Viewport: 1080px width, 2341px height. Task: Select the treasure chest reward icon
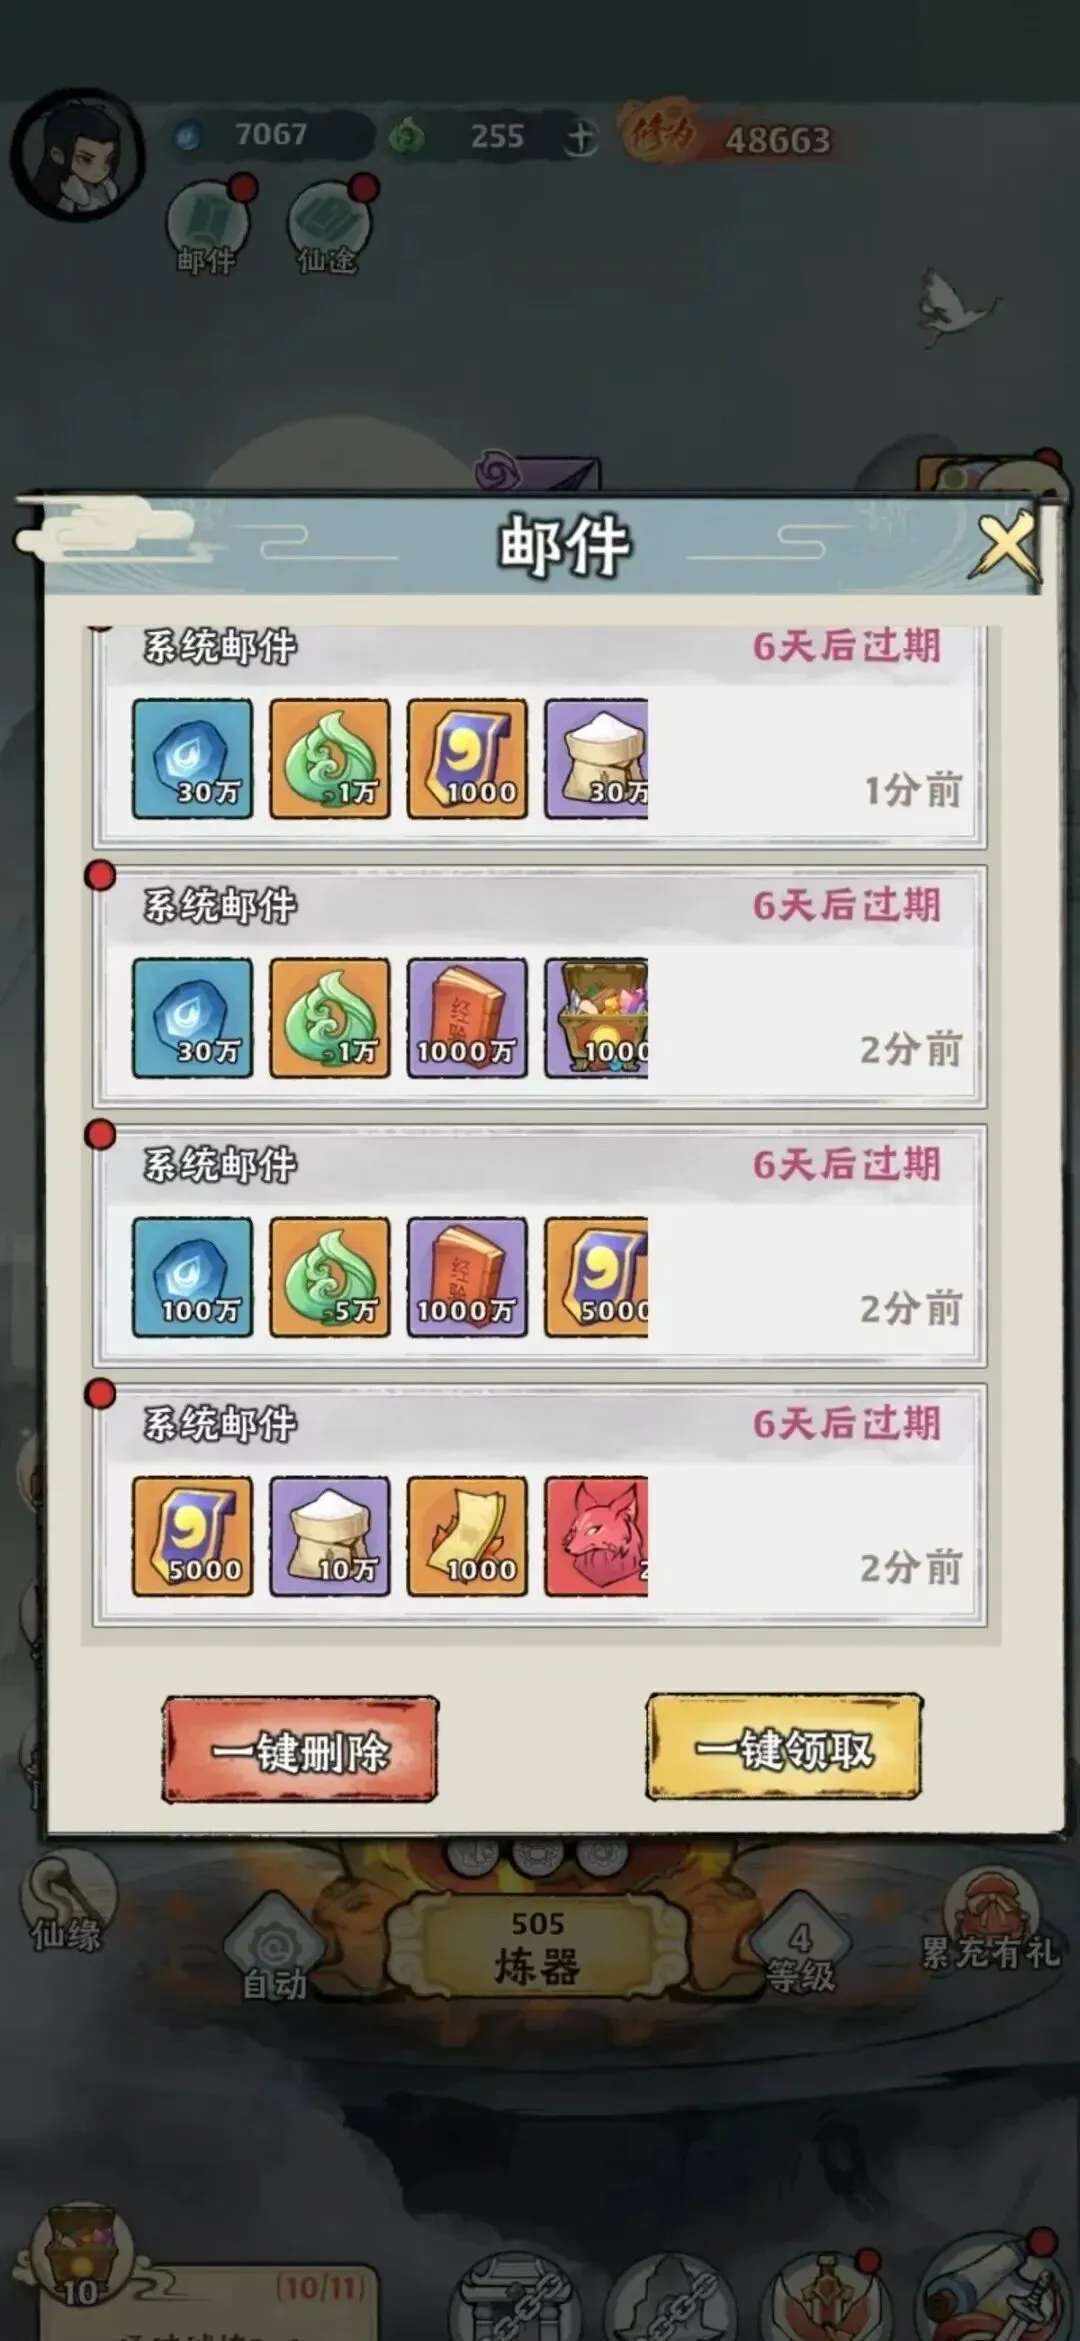pos(596,1018)
